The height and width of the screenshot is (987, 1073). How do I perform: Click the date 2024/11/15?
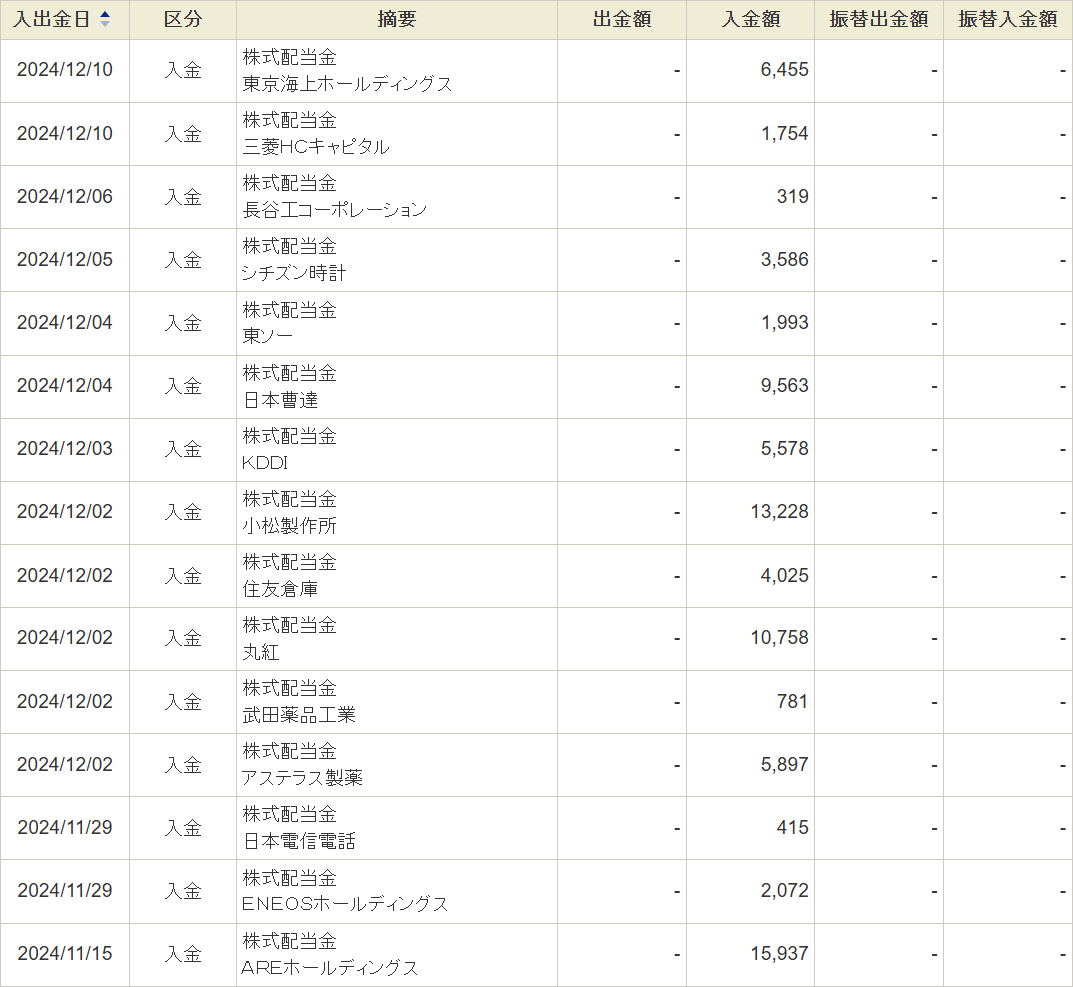tap(64, 953)
